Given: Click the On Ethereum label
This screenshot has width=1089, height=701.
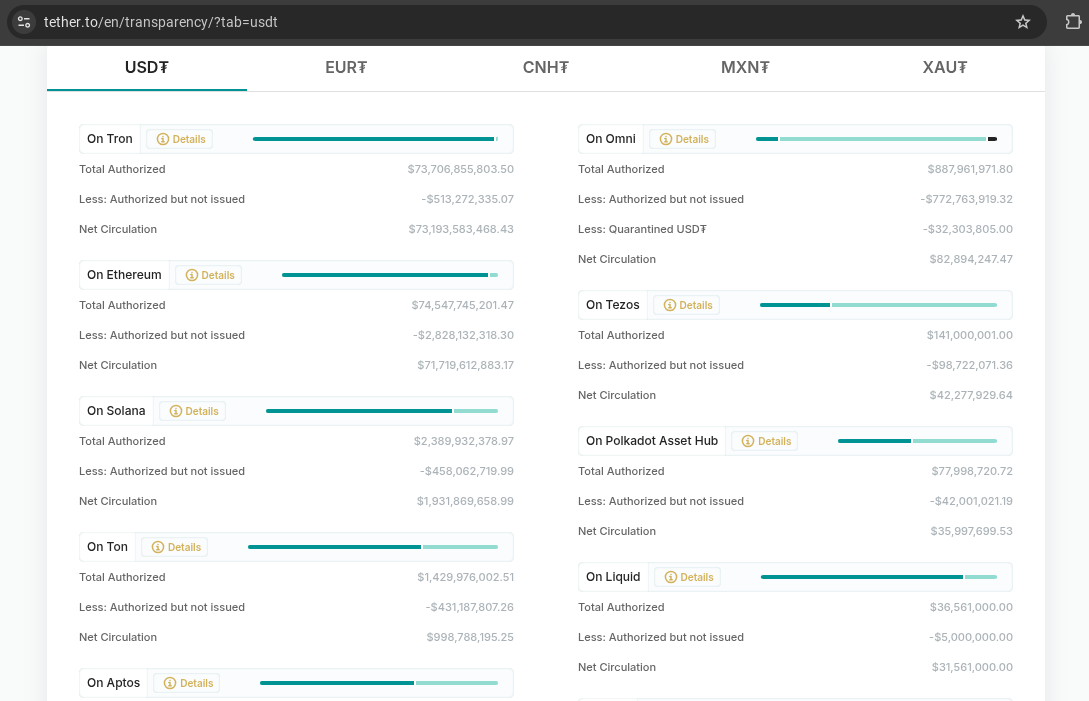Looking at the screenshot, I should (124, 275).
